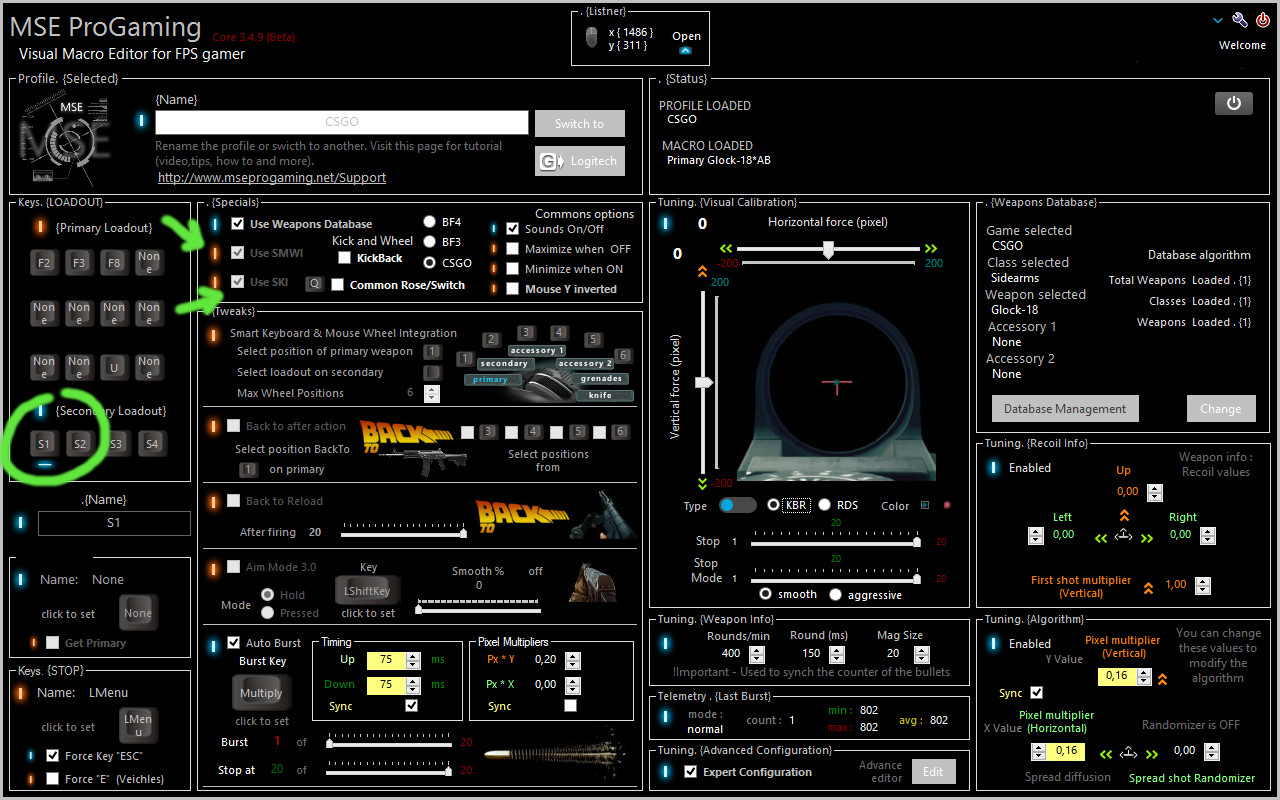1280x800 pixels.
Task: Enable the KickBack checkbox
Action: (345, 258)
